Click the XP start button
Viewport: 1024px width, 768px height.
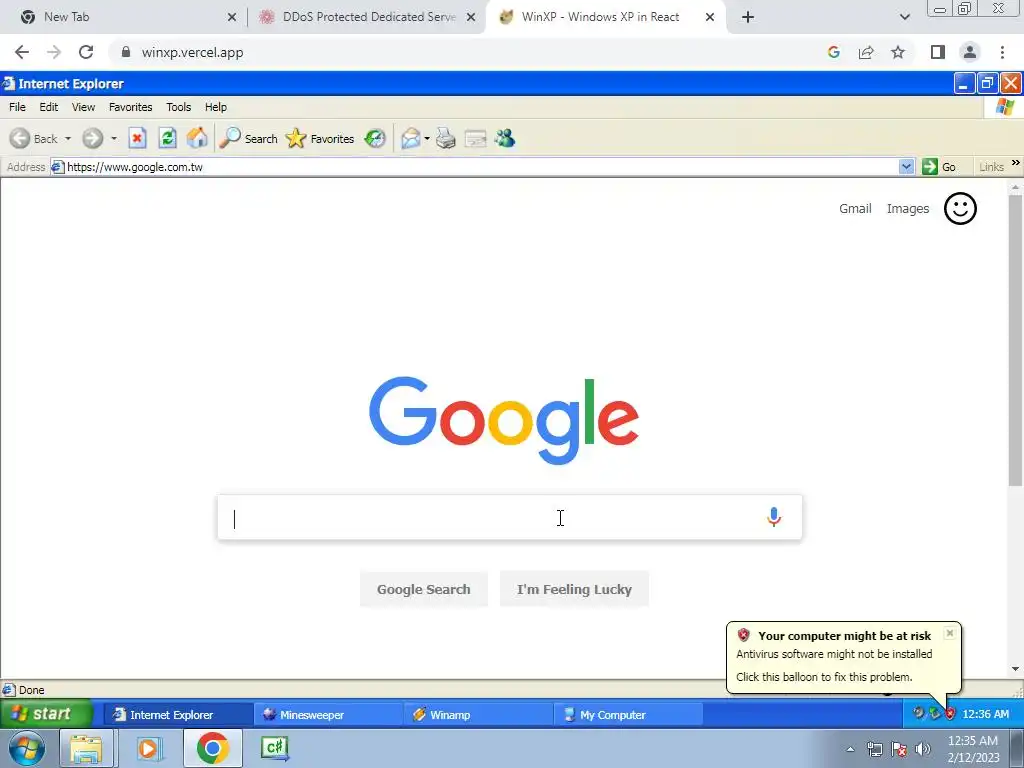pos(46,714)
